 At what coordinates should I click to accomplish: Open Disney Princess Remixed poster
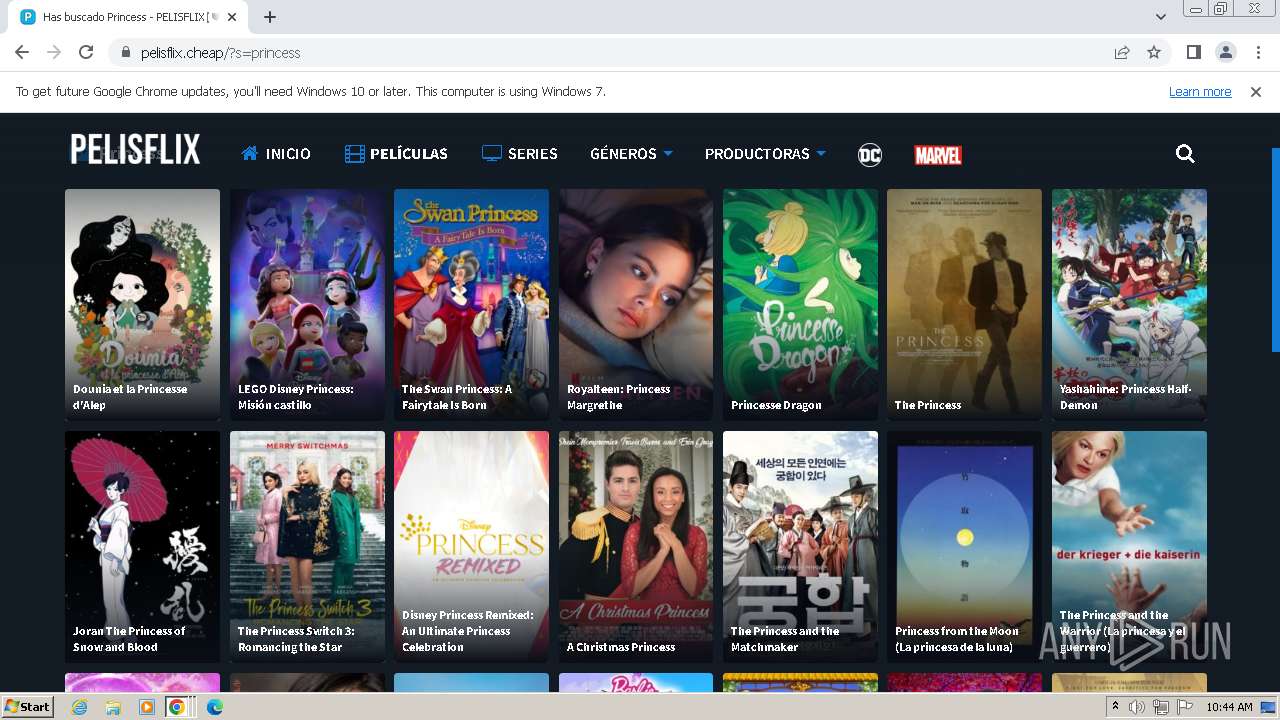coord(471,546)
